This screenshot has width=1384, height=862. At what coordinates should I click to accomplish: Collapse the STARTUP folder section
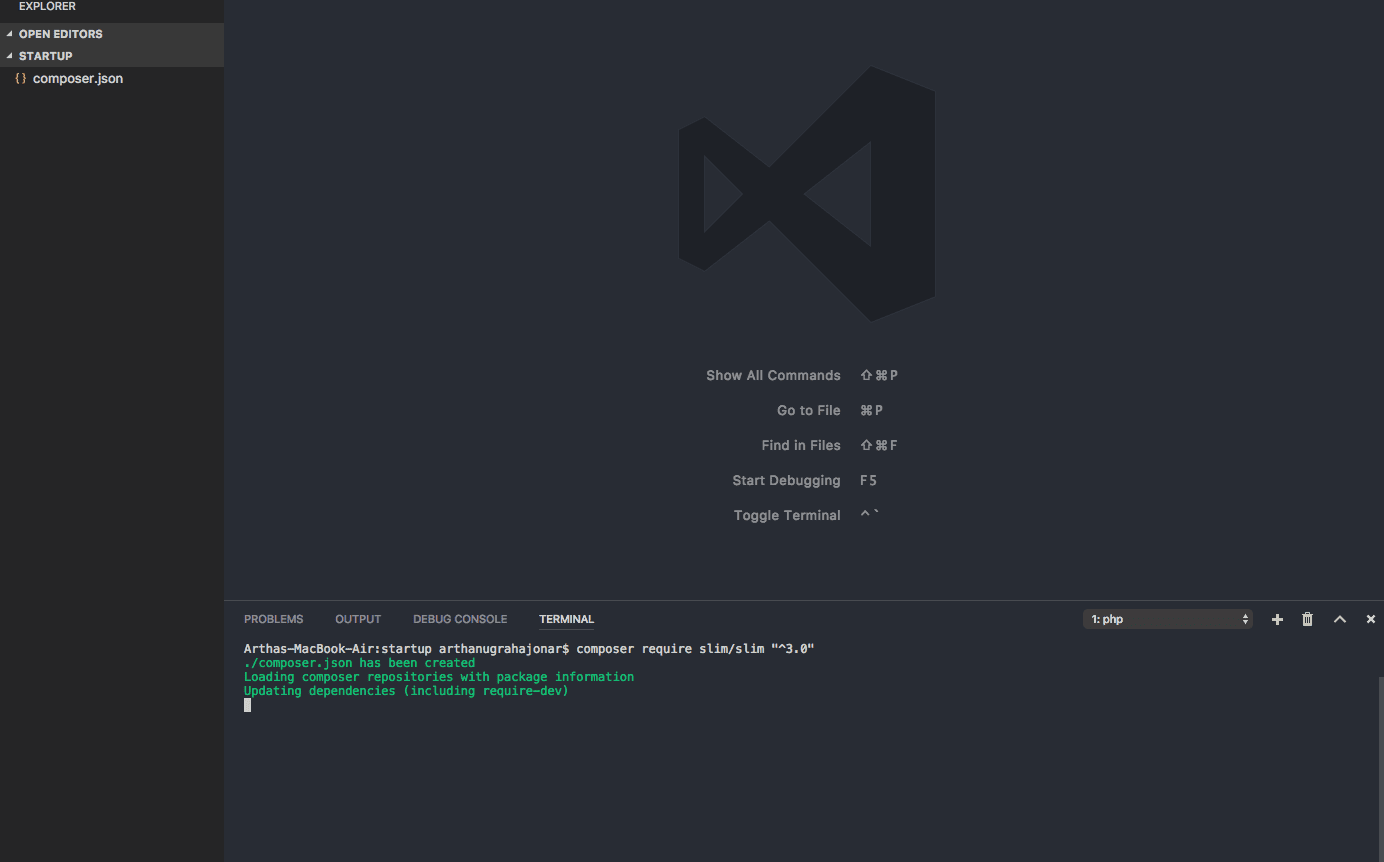coord(45,56)
